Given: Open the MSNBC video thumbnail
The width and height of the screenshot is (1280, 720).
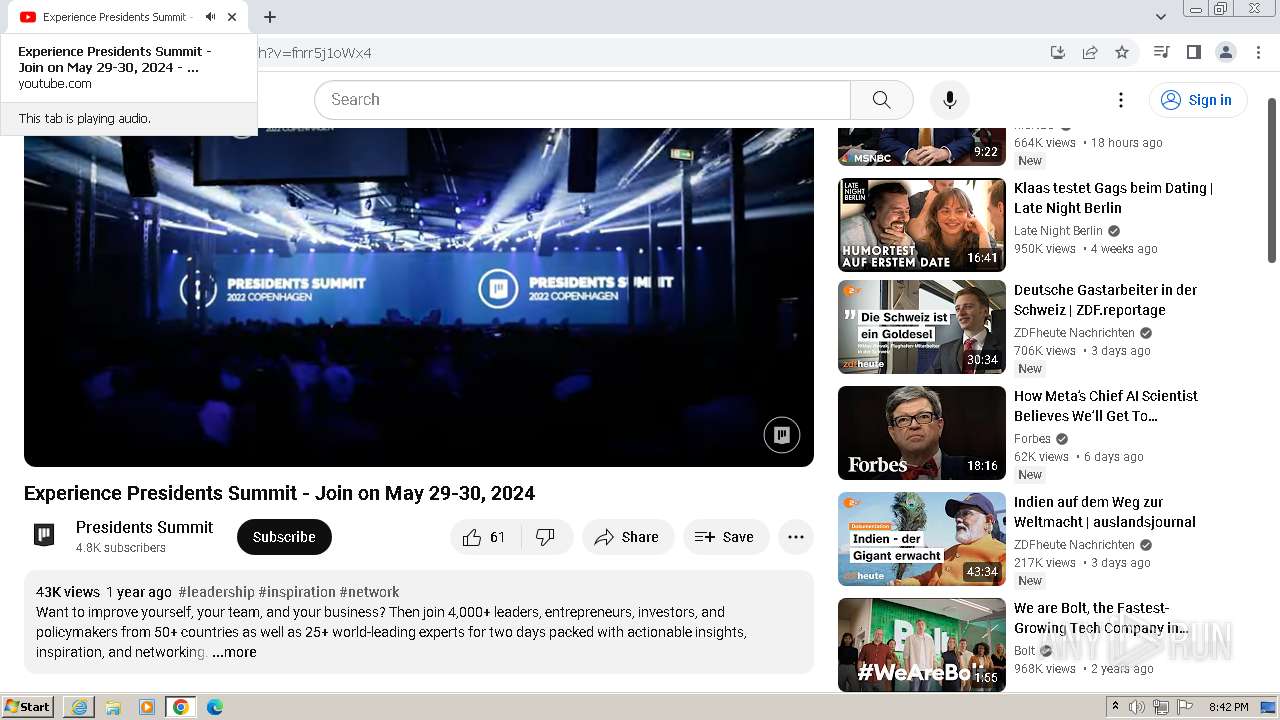Looking at the screenshot, I should click(x=922, y=146).
